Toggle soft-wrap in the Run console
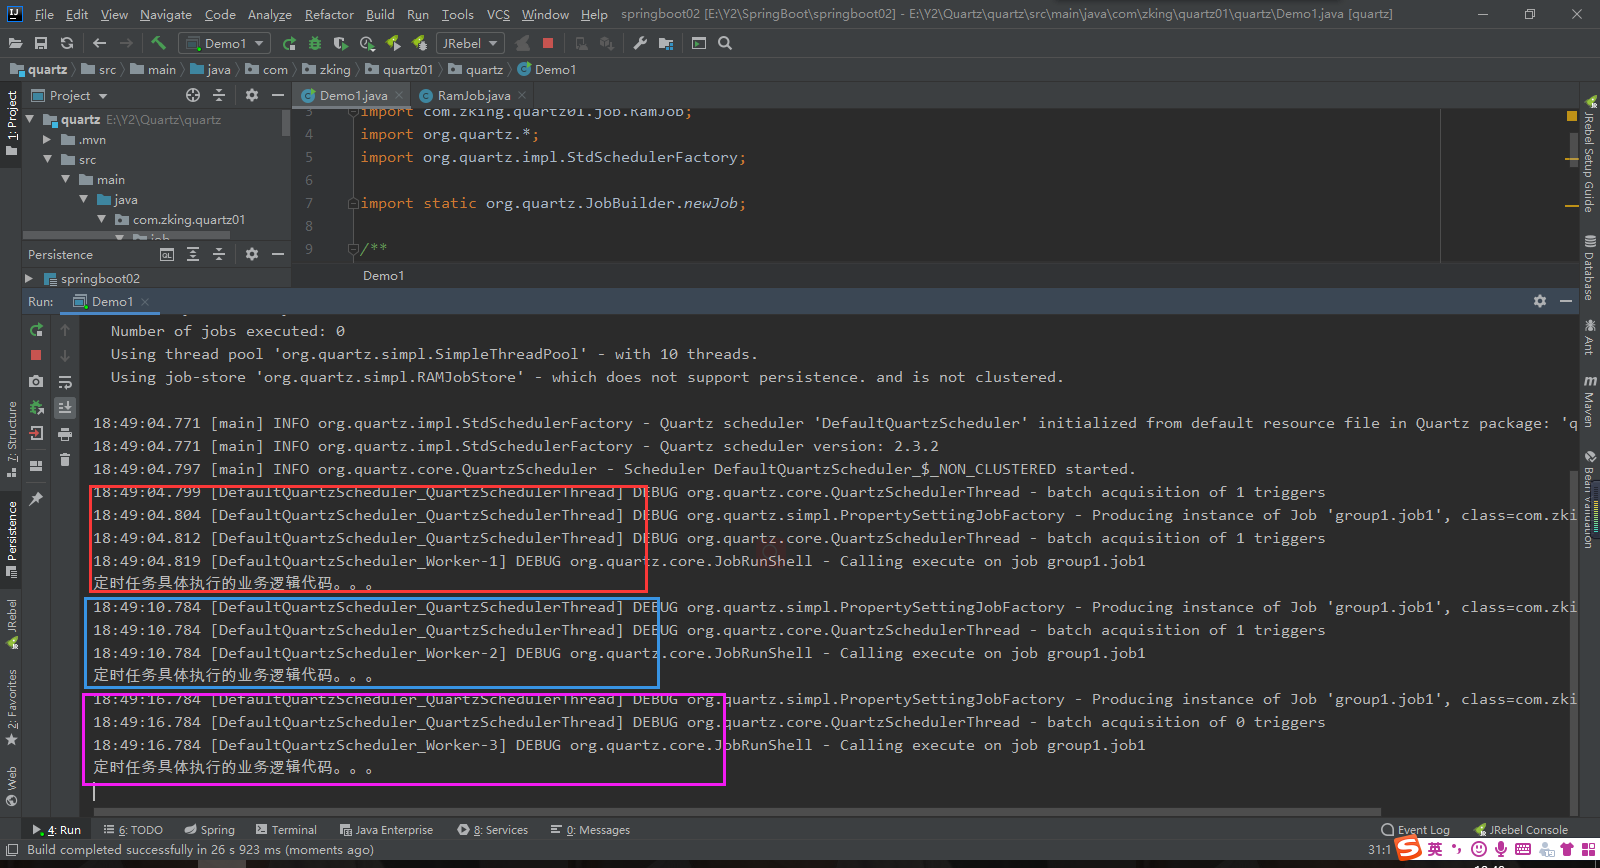The image size is (1600, 868). 65,381
